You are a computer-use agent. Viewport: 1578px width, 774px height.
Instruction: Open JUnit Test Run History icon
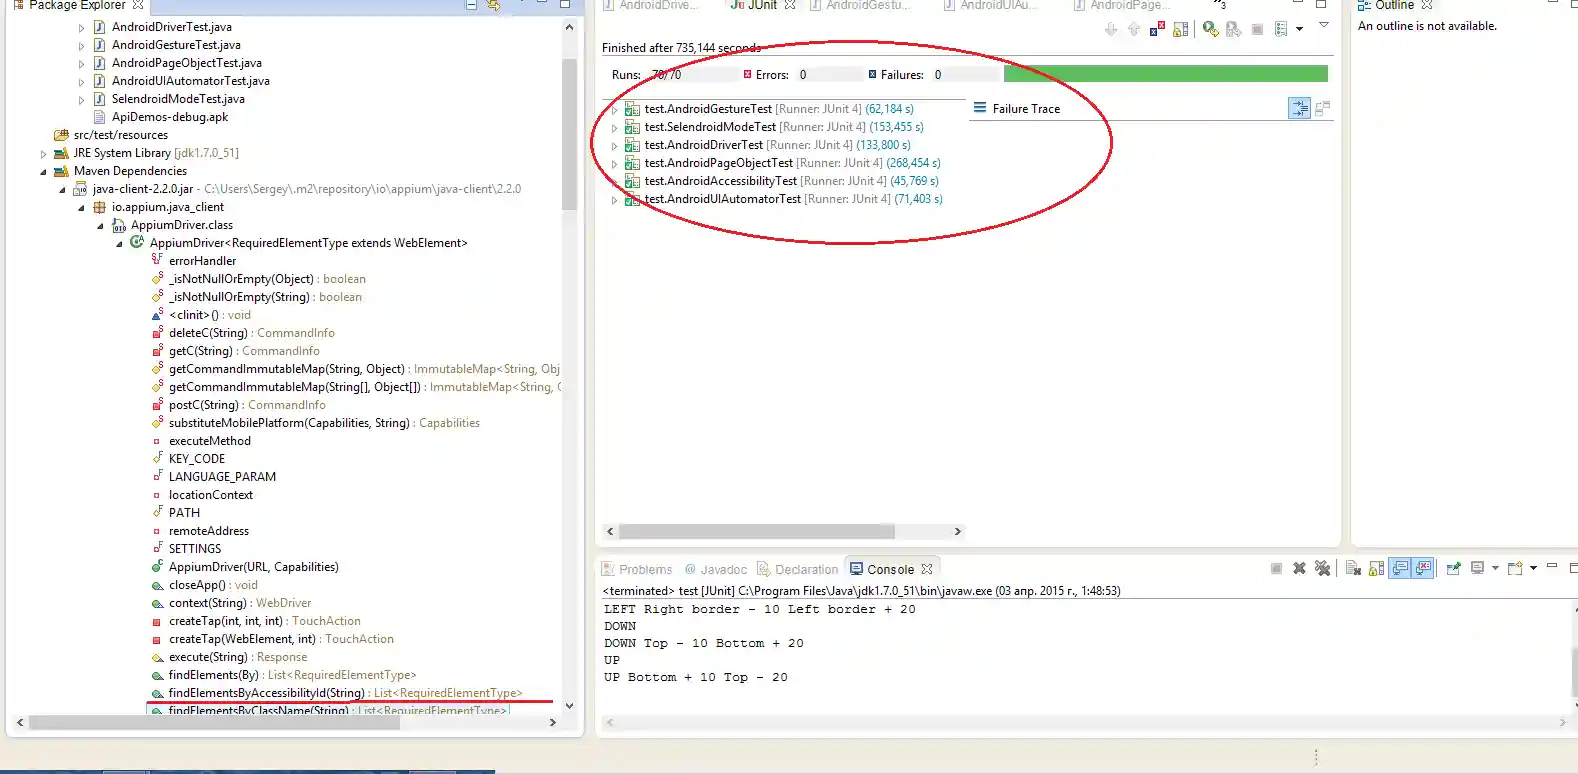[x=1281, y=29]
